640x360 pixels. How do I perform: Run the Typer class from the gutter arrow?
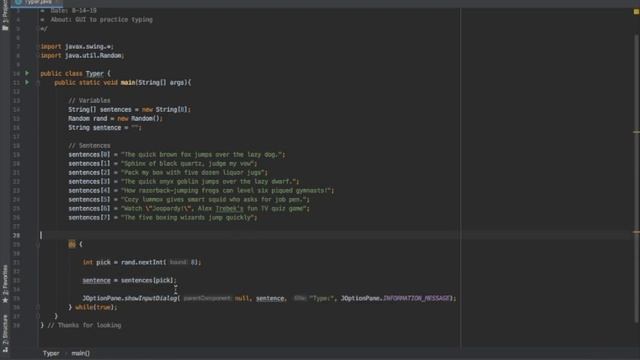[27, 73]
